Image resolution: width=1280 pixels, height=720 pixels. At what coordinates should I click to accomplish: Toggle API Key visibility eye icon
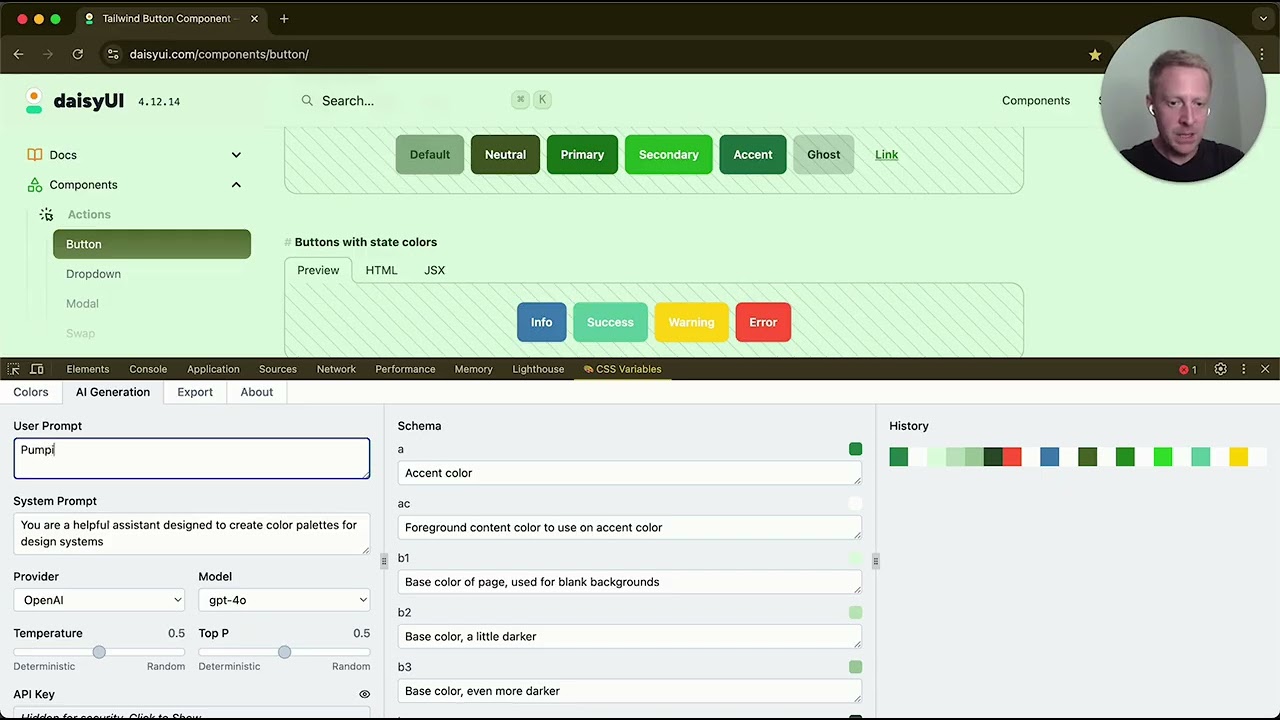point(364,694)
